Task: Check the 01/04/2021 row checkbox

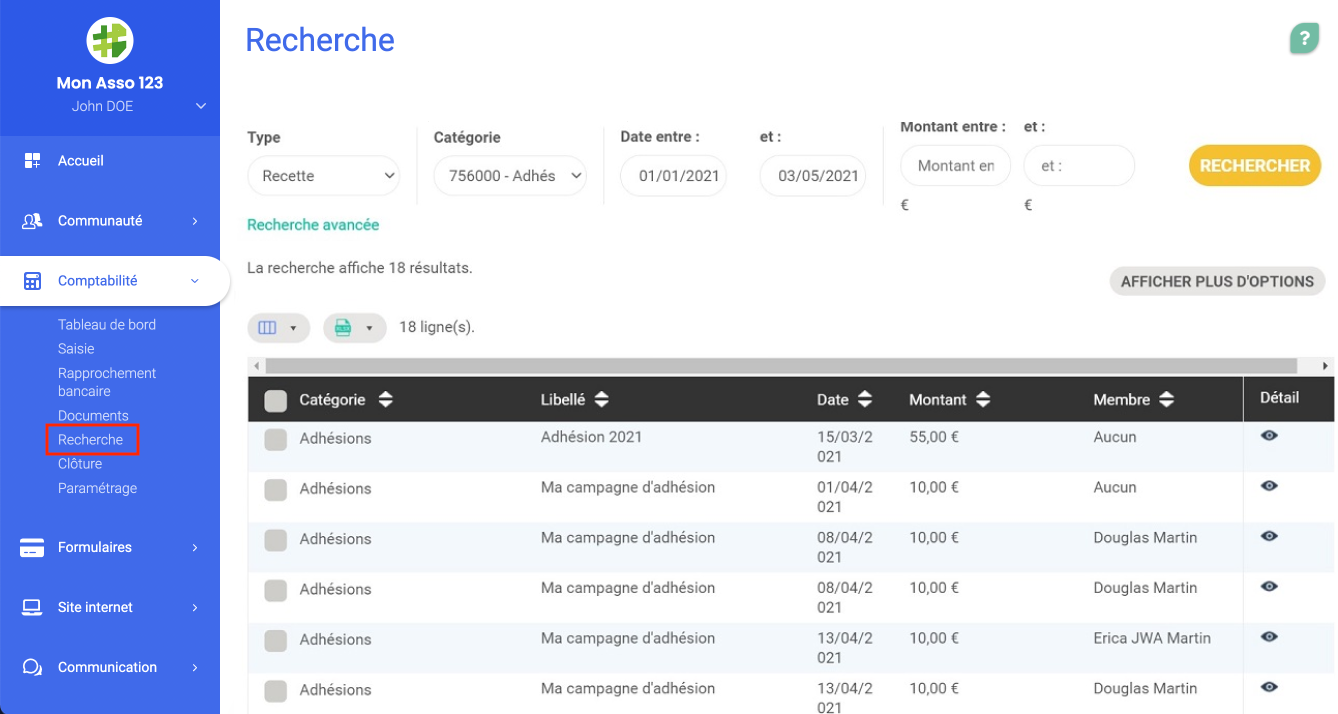Action: (275, 489)
